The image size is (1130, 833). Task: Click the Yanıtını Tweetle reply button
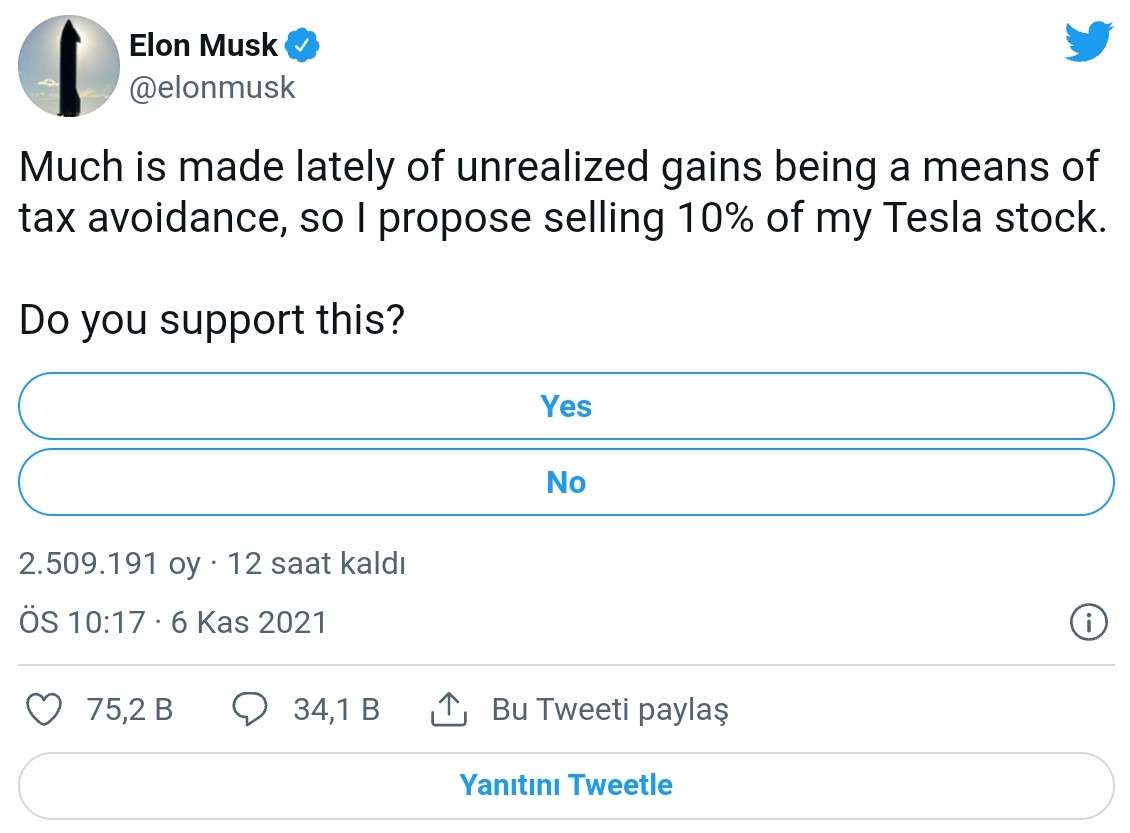pyautogui.click(x=566, y=786)
